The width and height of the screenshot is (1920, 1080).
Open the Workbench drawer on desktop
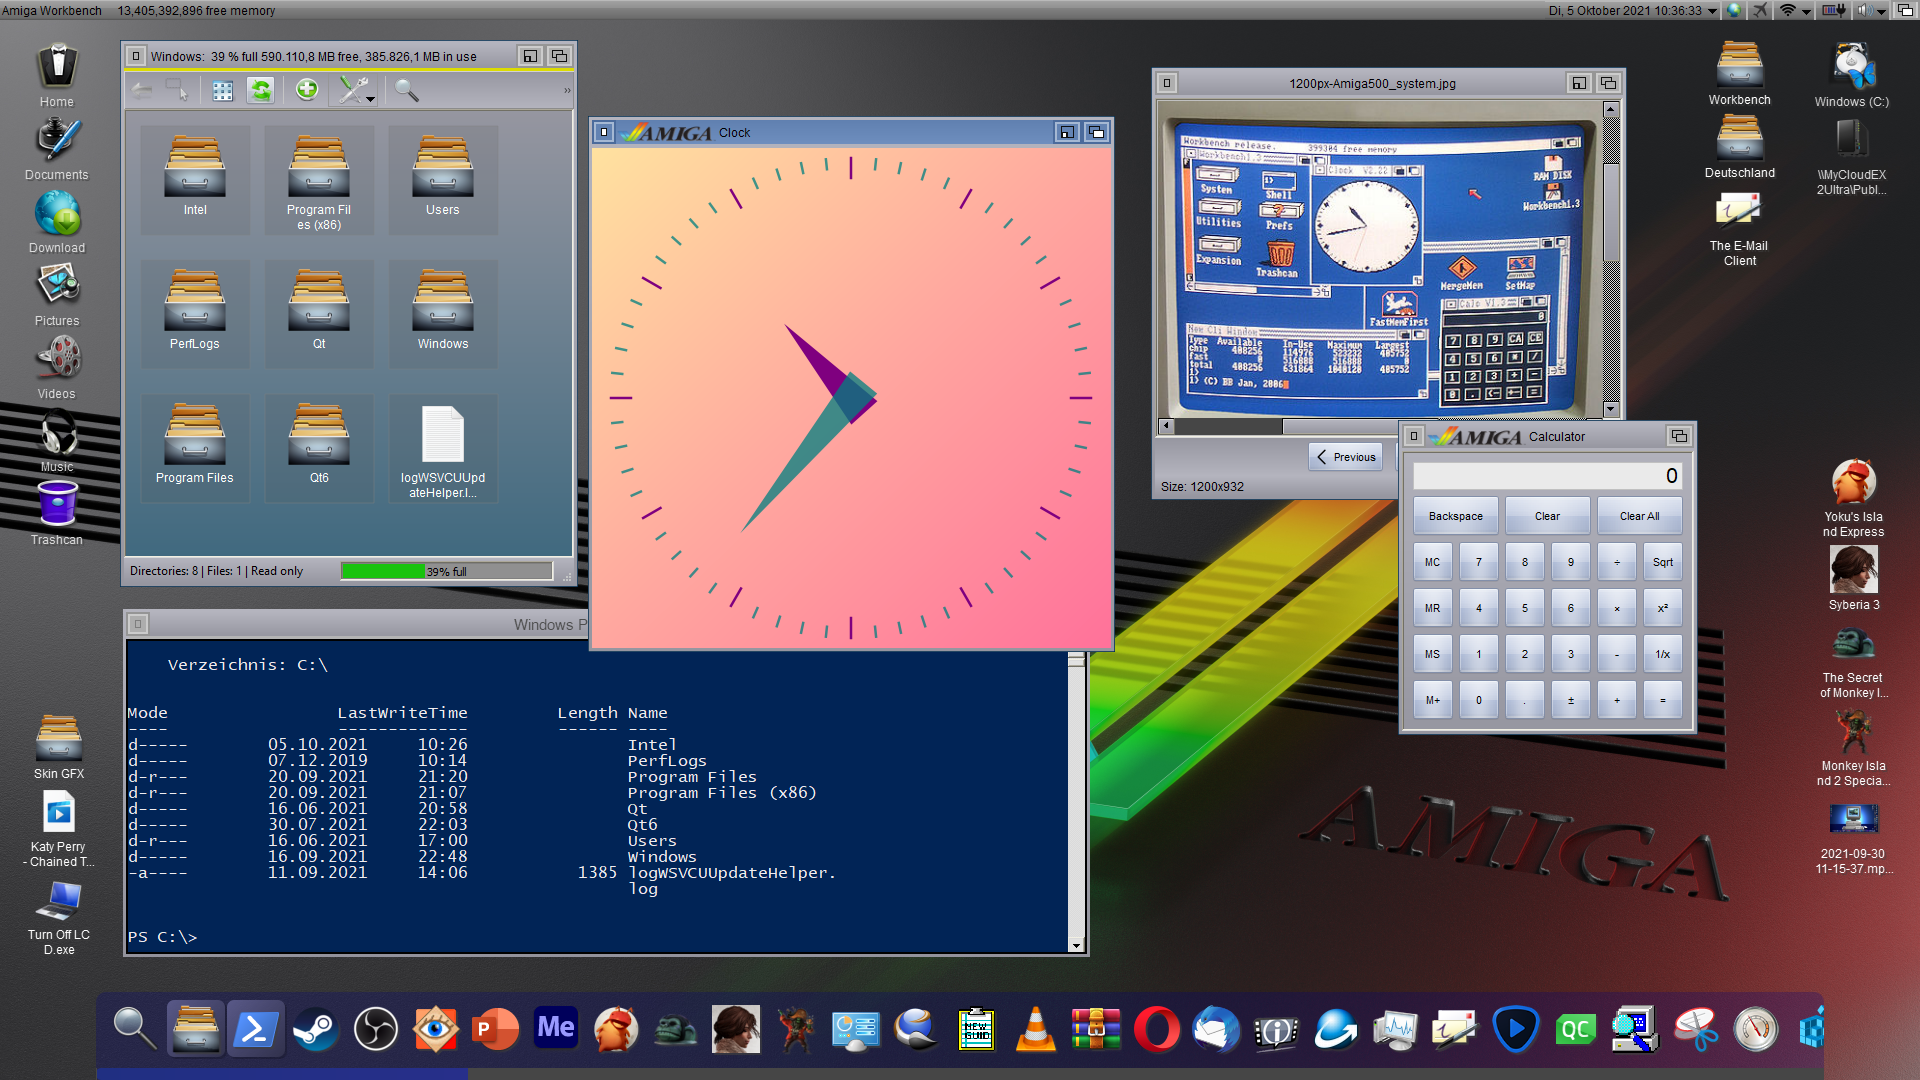pyautogui.click(x=1740, y=73)
